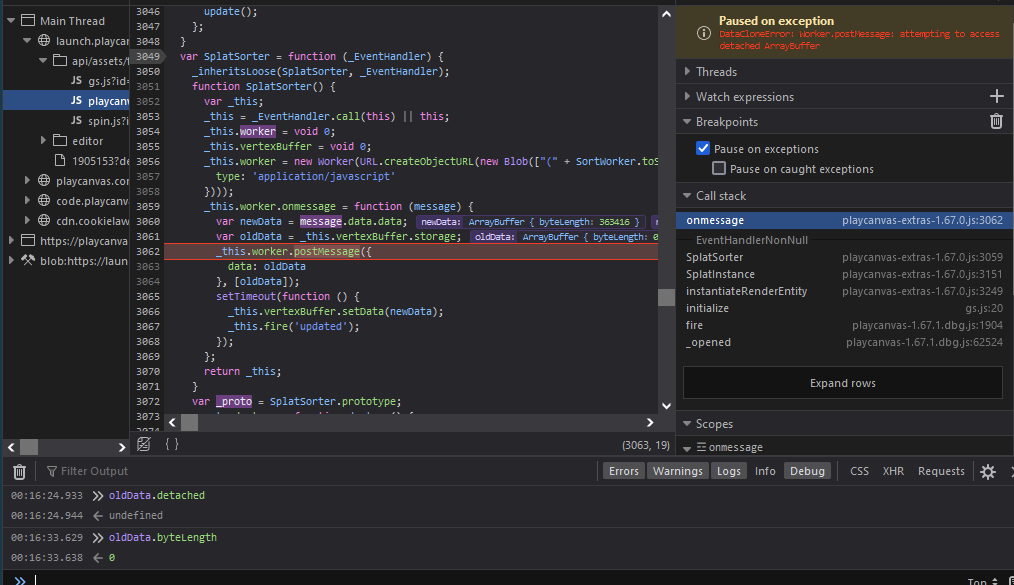This screenshot has height=585, width=1014.
Task: Toggle Info filter in console
Action: pos(765,471)
